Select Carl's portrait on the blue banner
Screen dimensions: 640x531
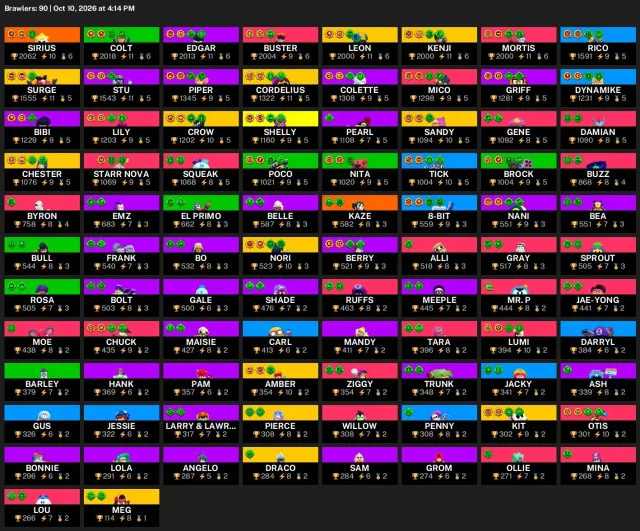(279, 331)
